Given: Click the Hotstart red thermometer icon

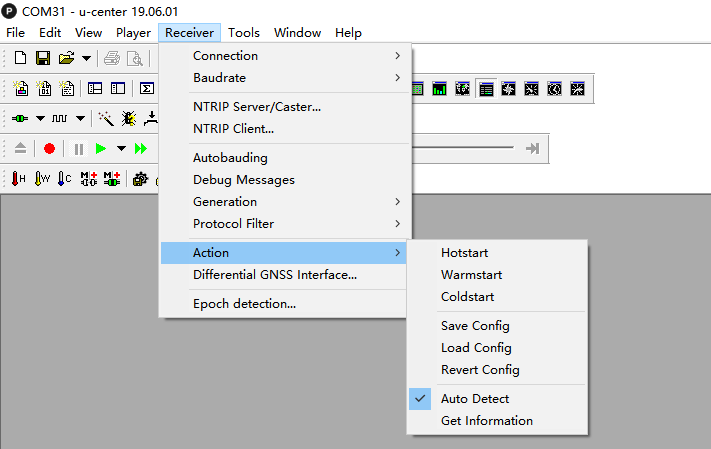Looking at the screenshot, I should 18,179.
